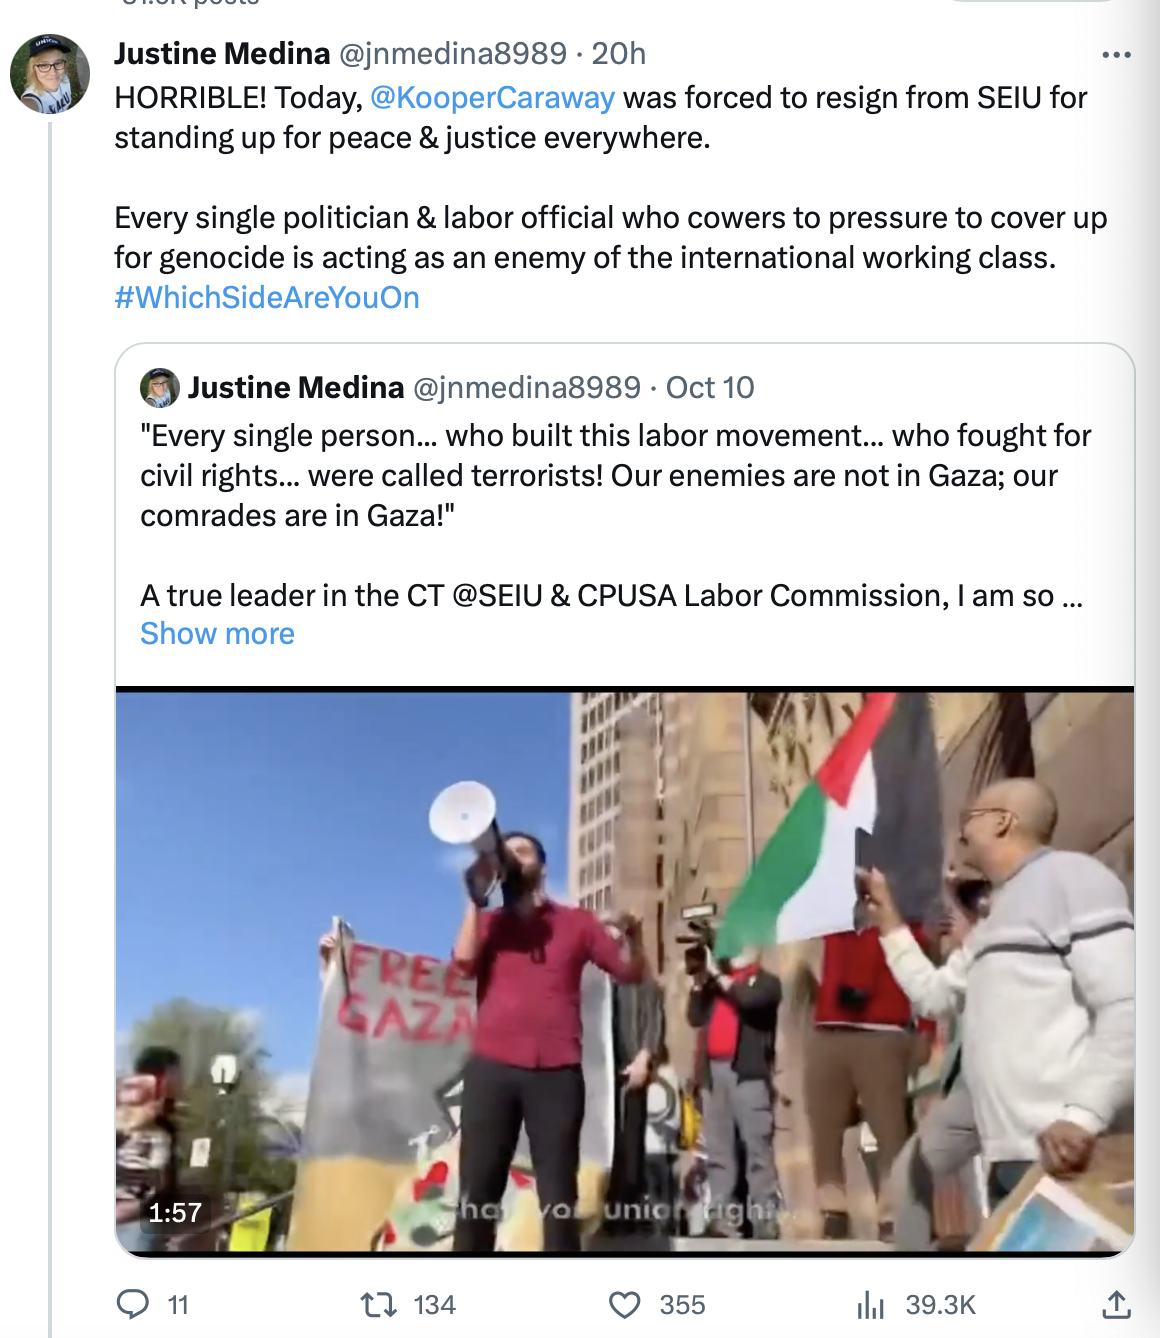Open the @jnmedina8989 handle in main tweet
Viewport: 1160px width, 1338px height.
pos(453,53)
